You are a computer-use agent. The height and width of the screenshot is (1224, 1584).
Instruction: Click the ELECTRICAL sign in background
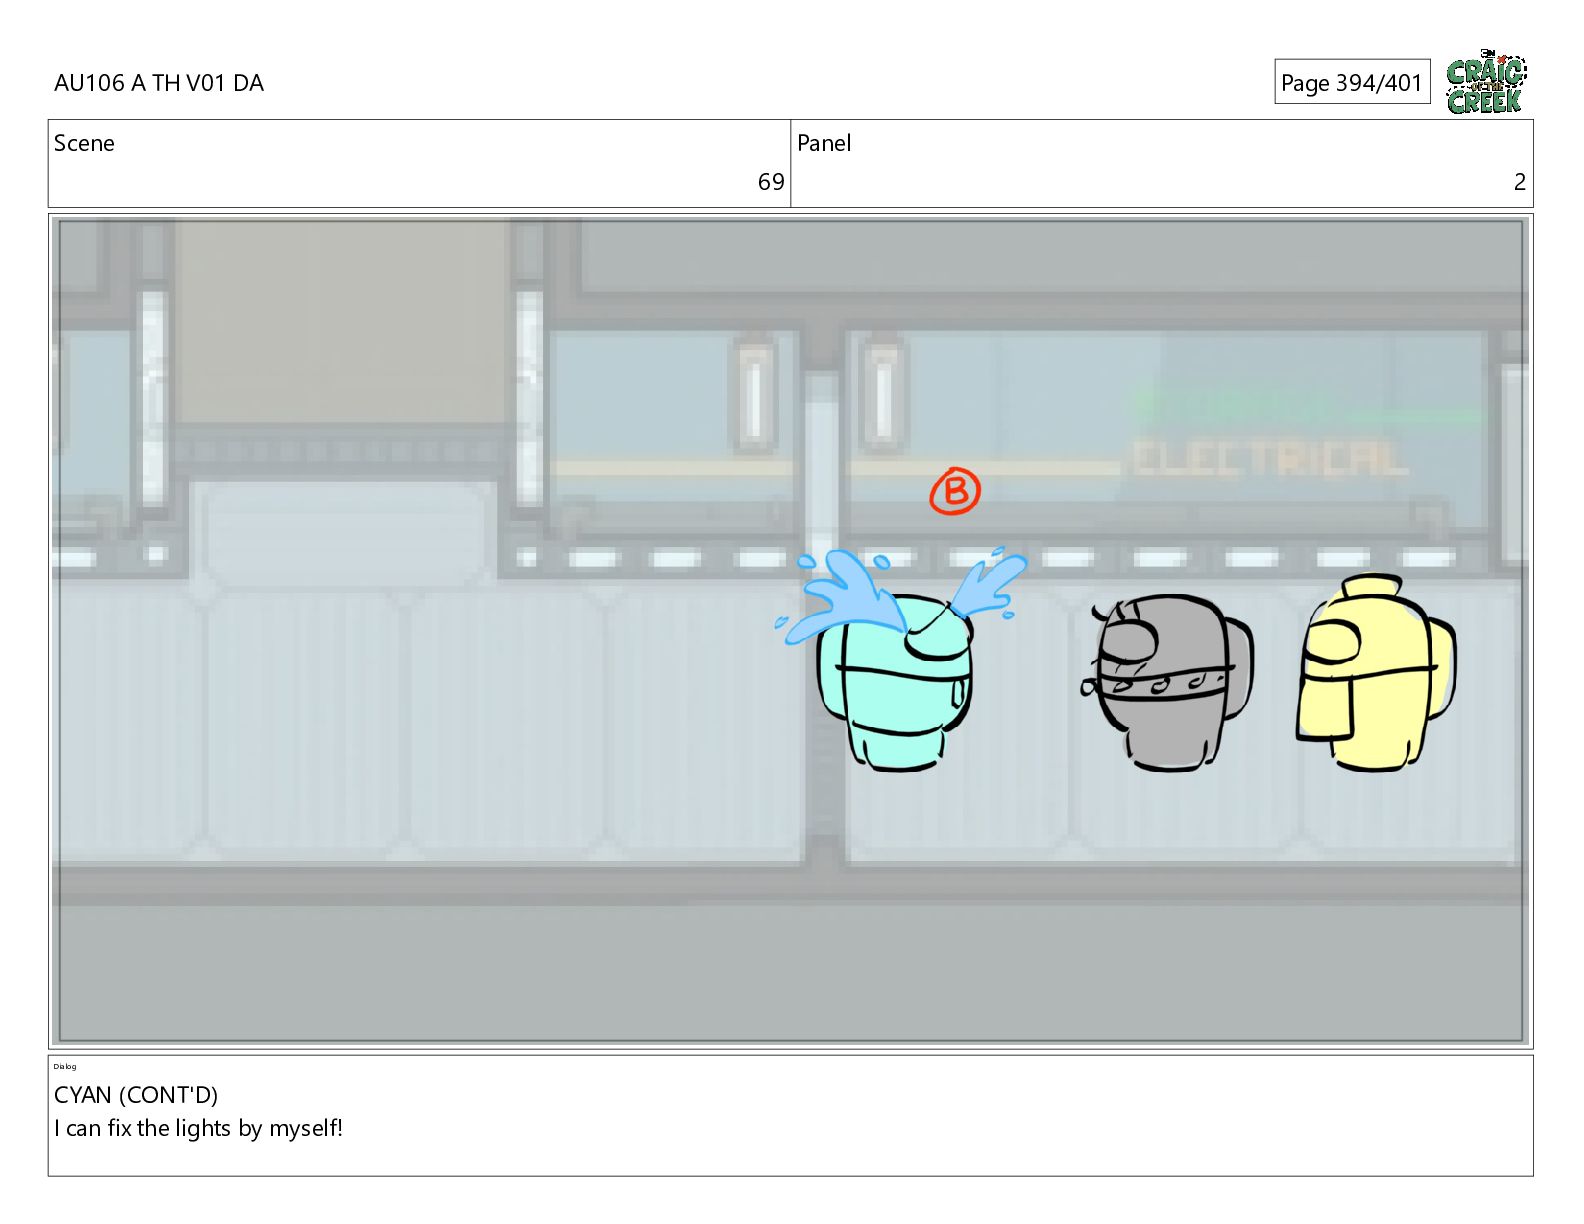[x=1268, y=458]
